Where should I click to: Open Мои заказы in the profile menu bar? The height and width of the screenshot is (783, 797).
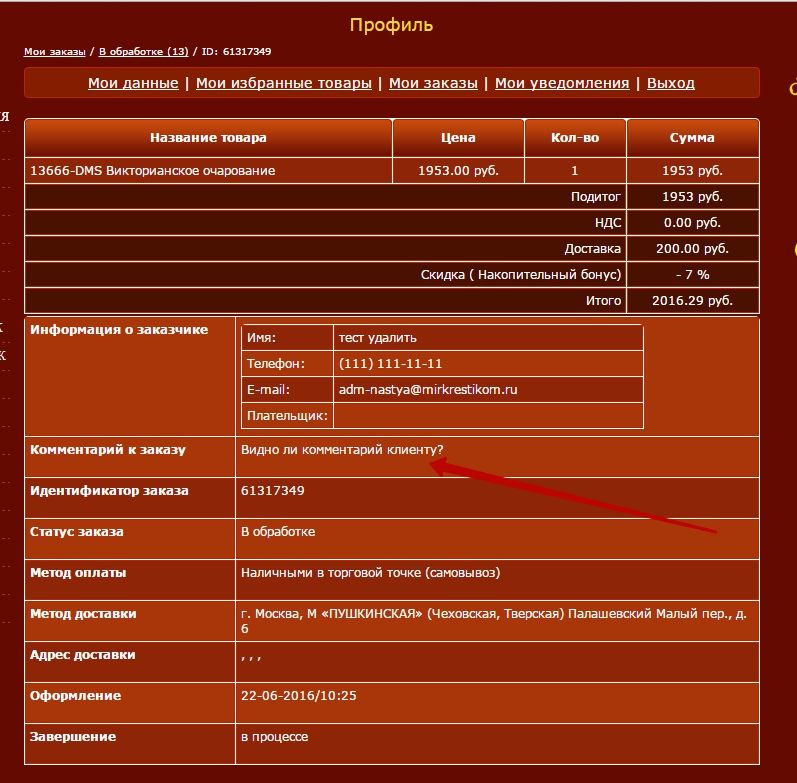[x=433, y=83]
